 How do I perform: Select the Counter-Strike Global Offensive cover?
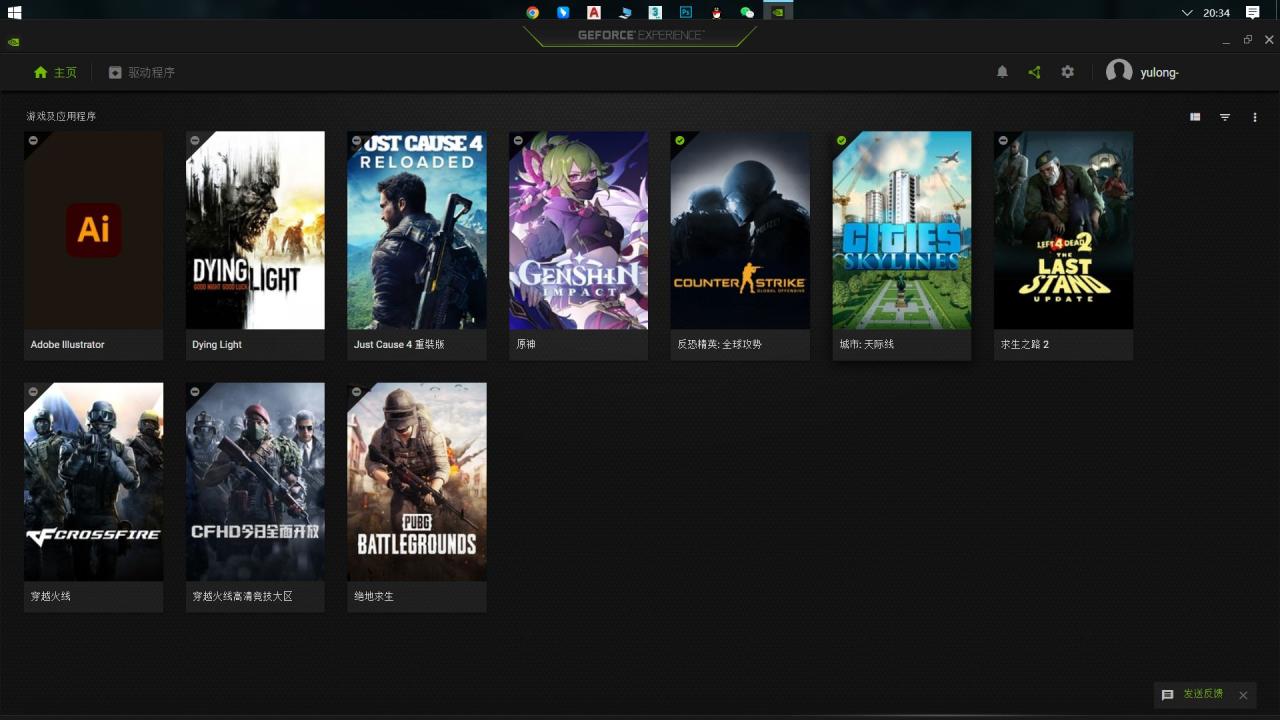tap(740, 230)
